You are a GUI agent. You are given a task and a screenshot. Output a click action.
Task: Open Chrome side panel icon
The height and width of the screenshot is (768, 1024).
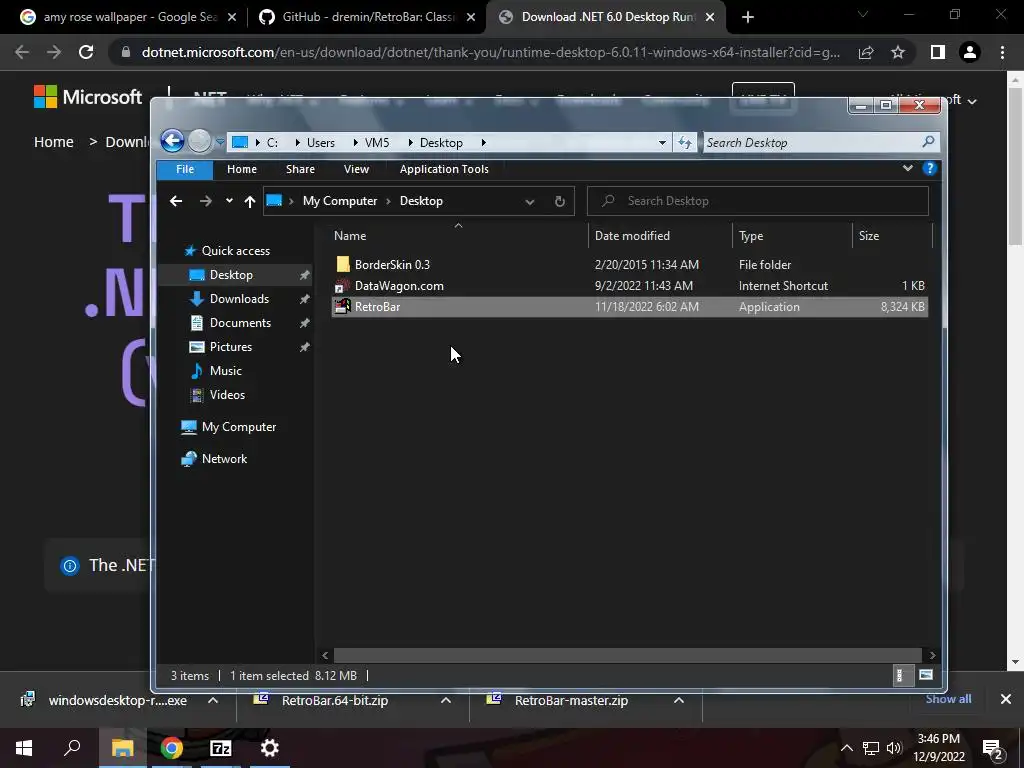938,52
